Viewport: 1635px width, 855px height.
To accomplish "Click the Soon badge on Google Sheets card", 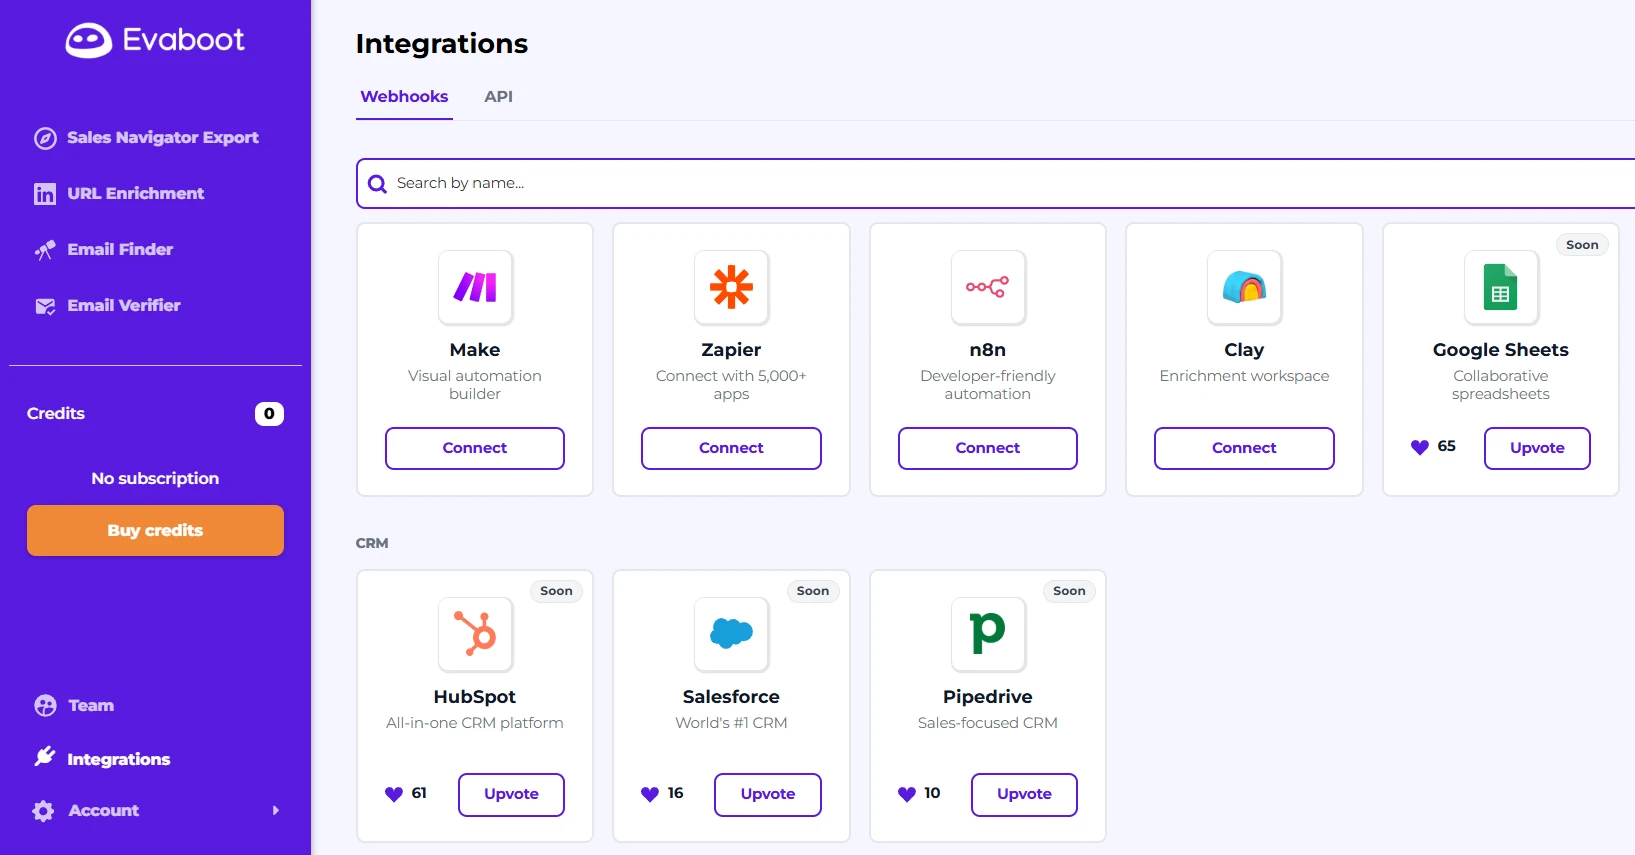I will click(x=1582, y=245).
